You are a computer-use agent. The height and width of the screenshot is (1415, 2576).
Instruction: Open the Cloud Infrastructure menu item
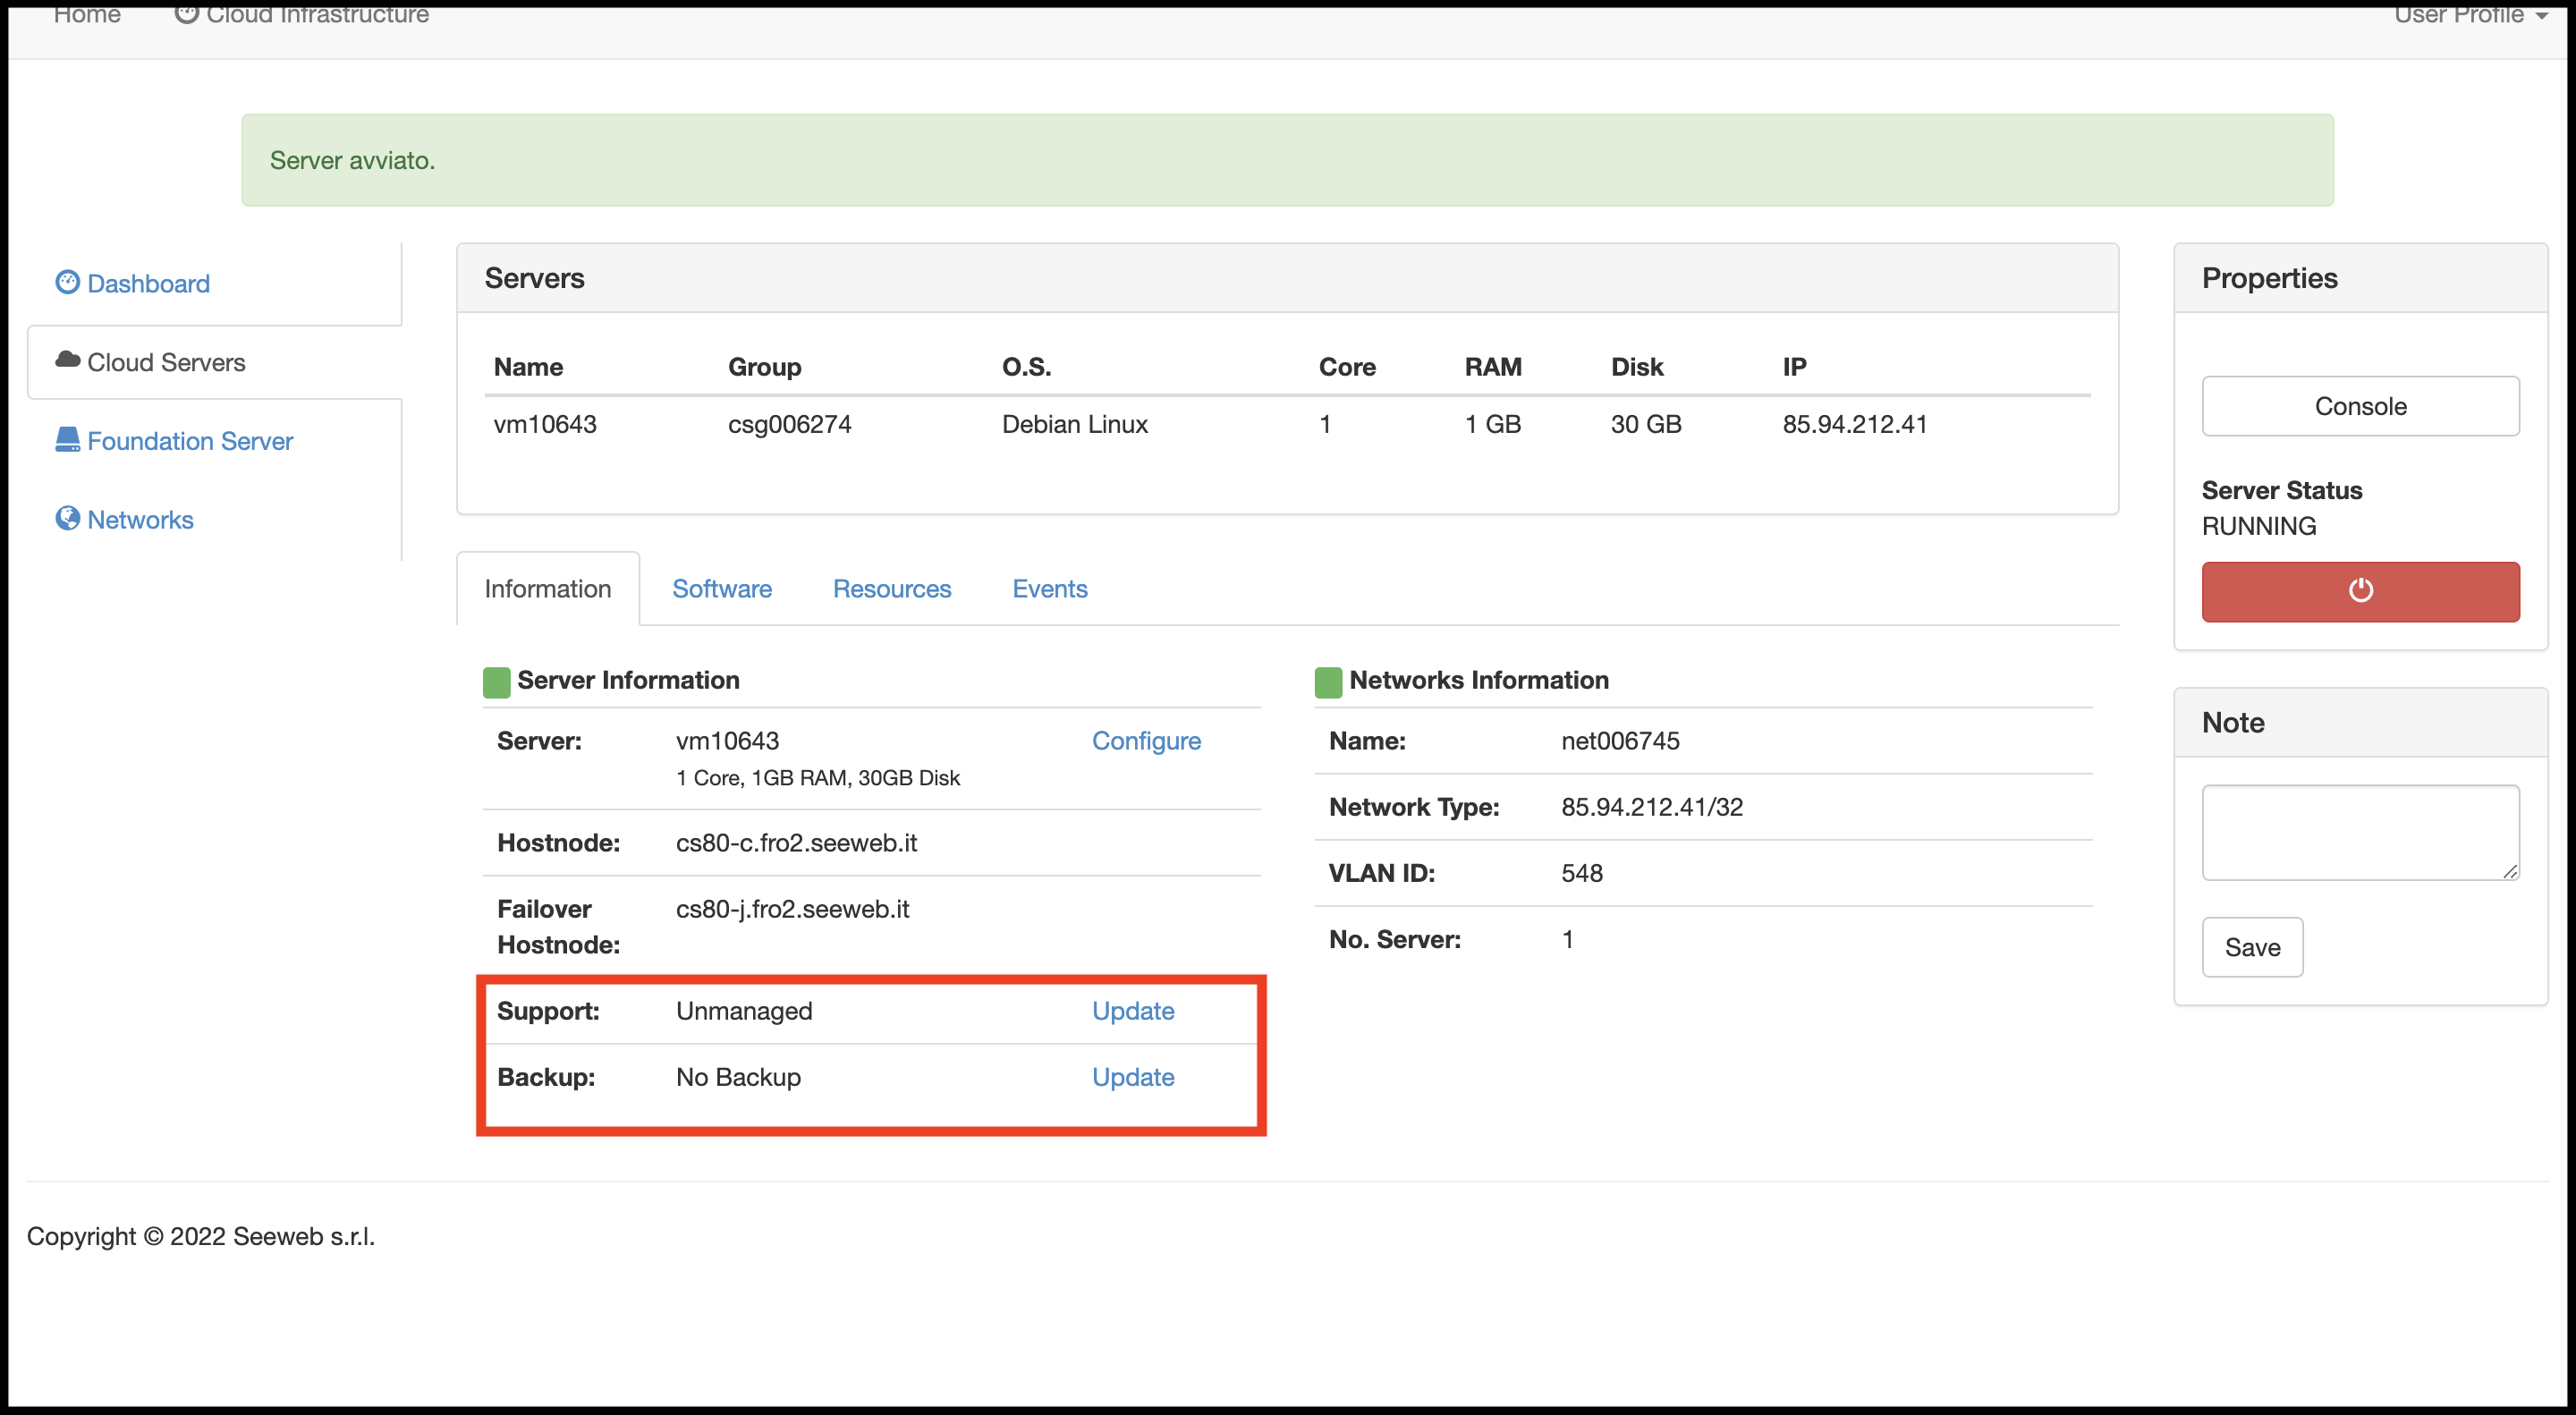[302, 14]
